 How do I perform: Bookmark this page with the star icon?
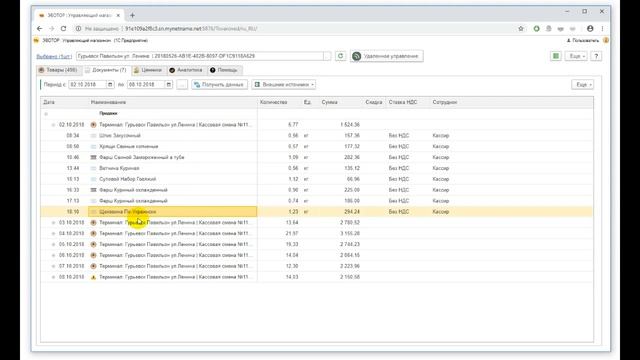tap(521, 29)
